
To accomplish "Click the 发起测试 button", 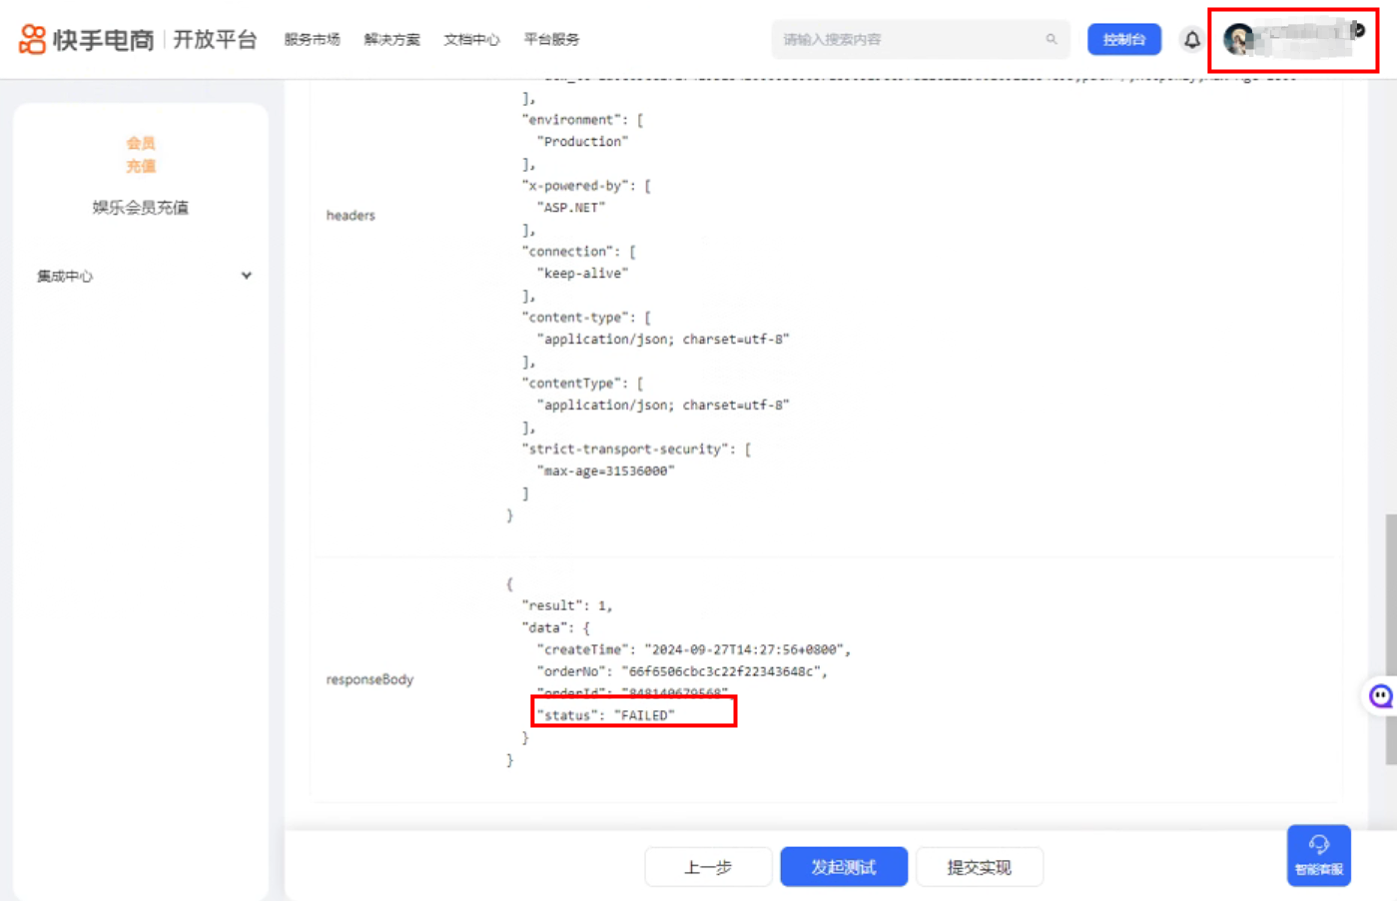I will tap(844, 867).
